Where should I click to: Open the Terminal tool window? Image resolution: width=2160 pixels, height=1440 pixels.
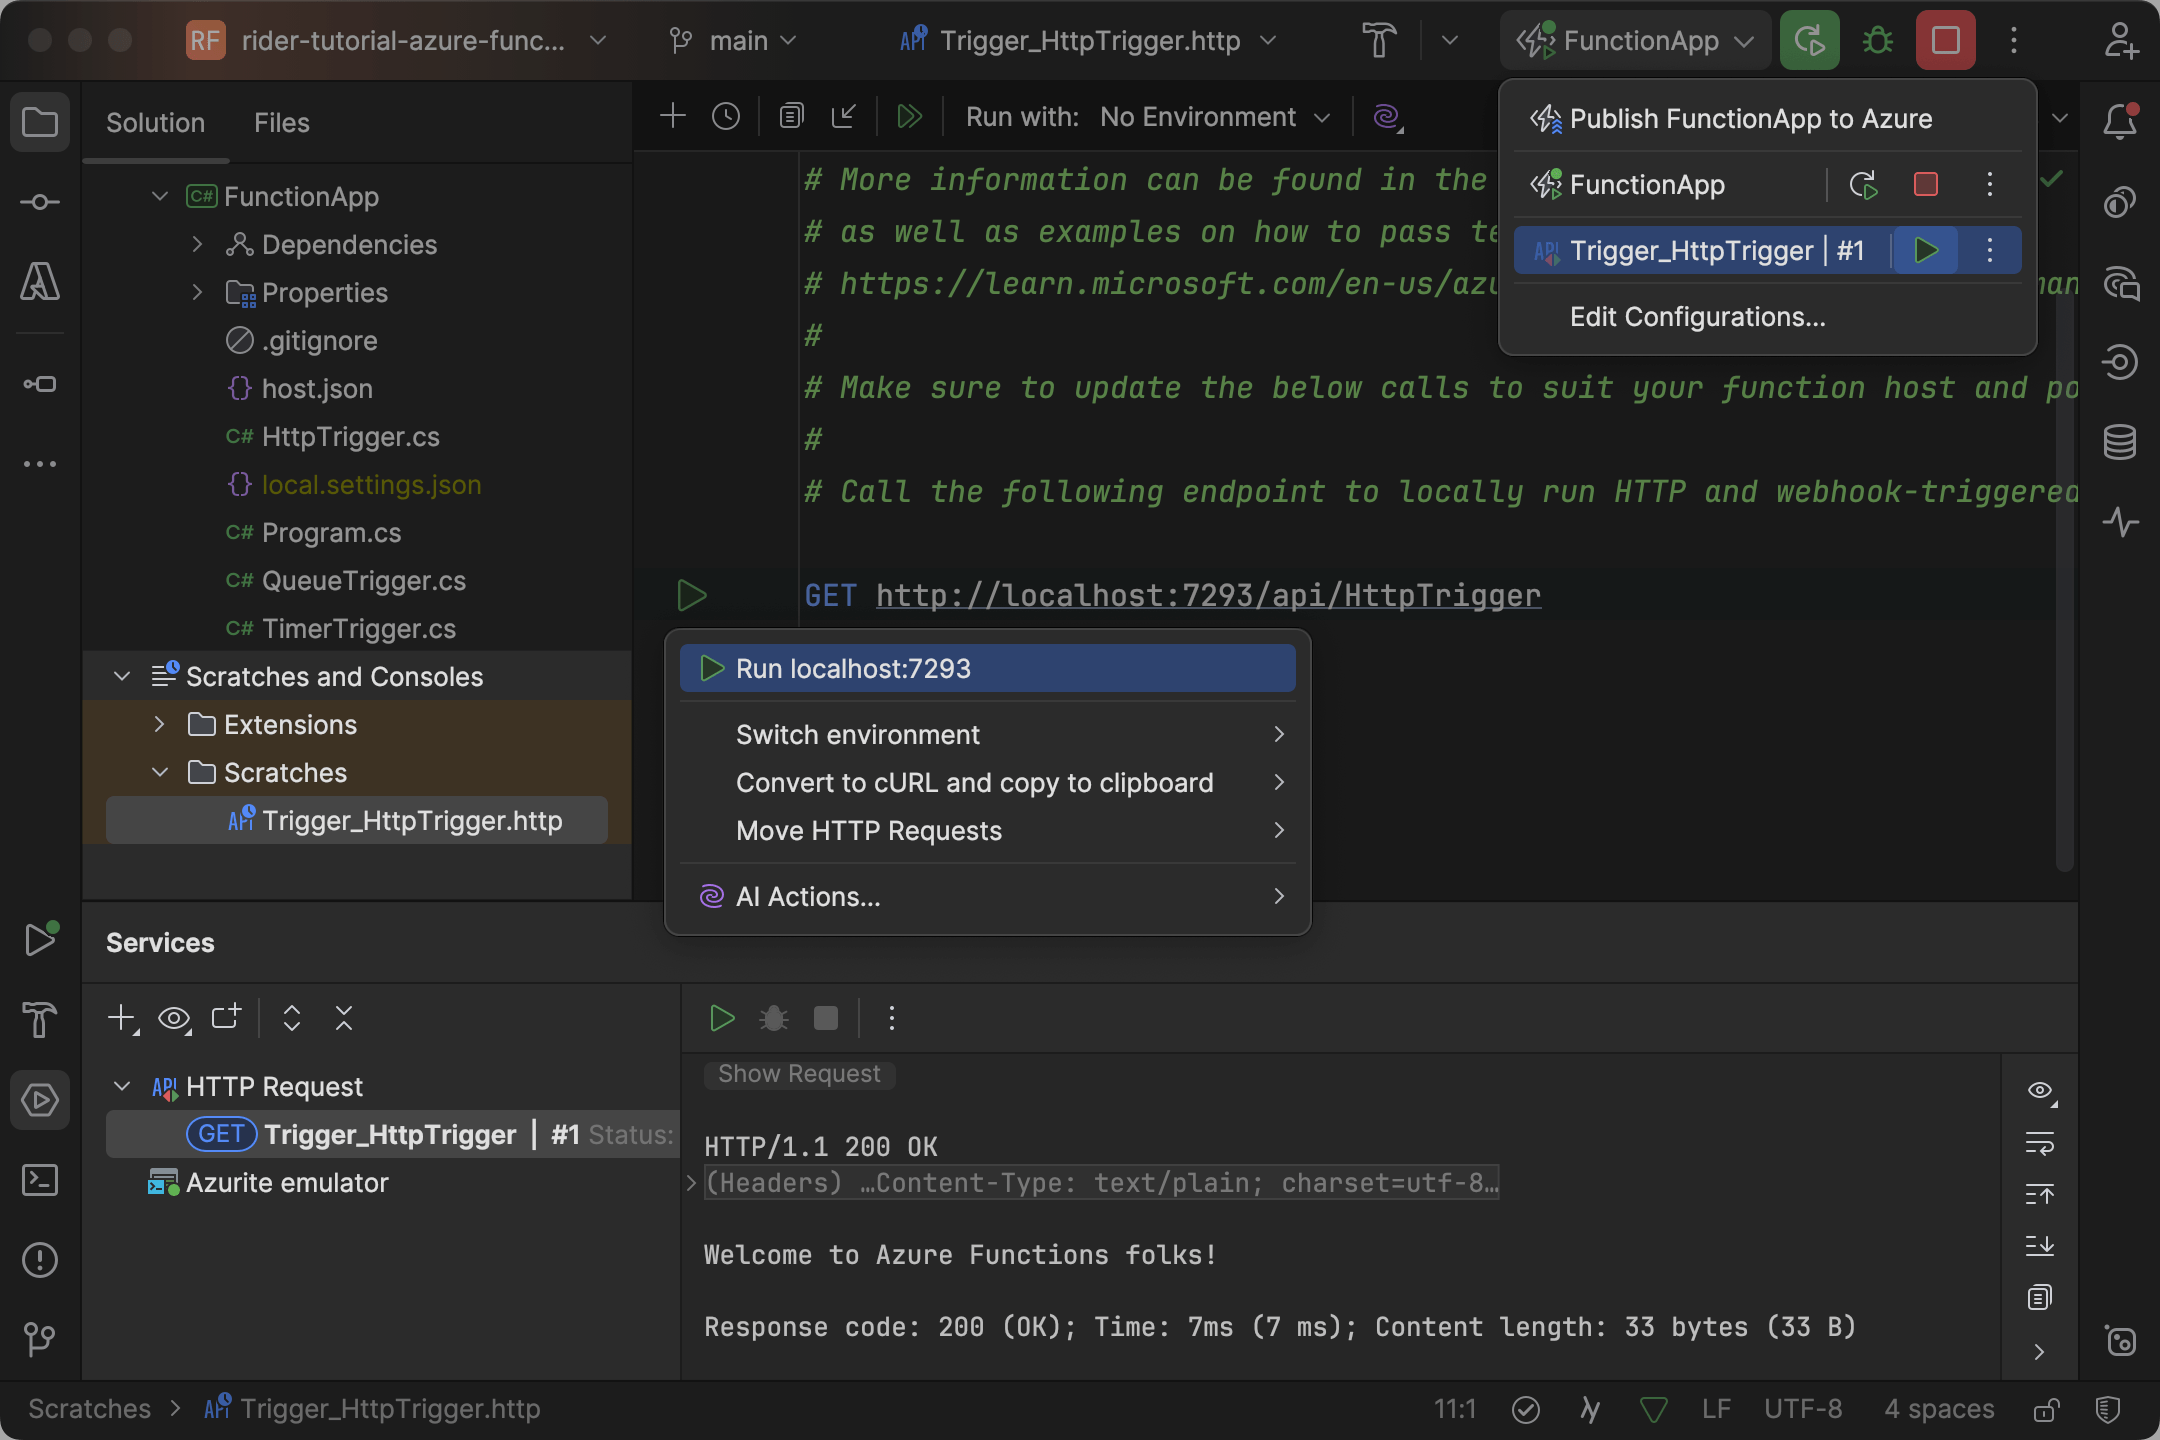(x=40, y=1180)
